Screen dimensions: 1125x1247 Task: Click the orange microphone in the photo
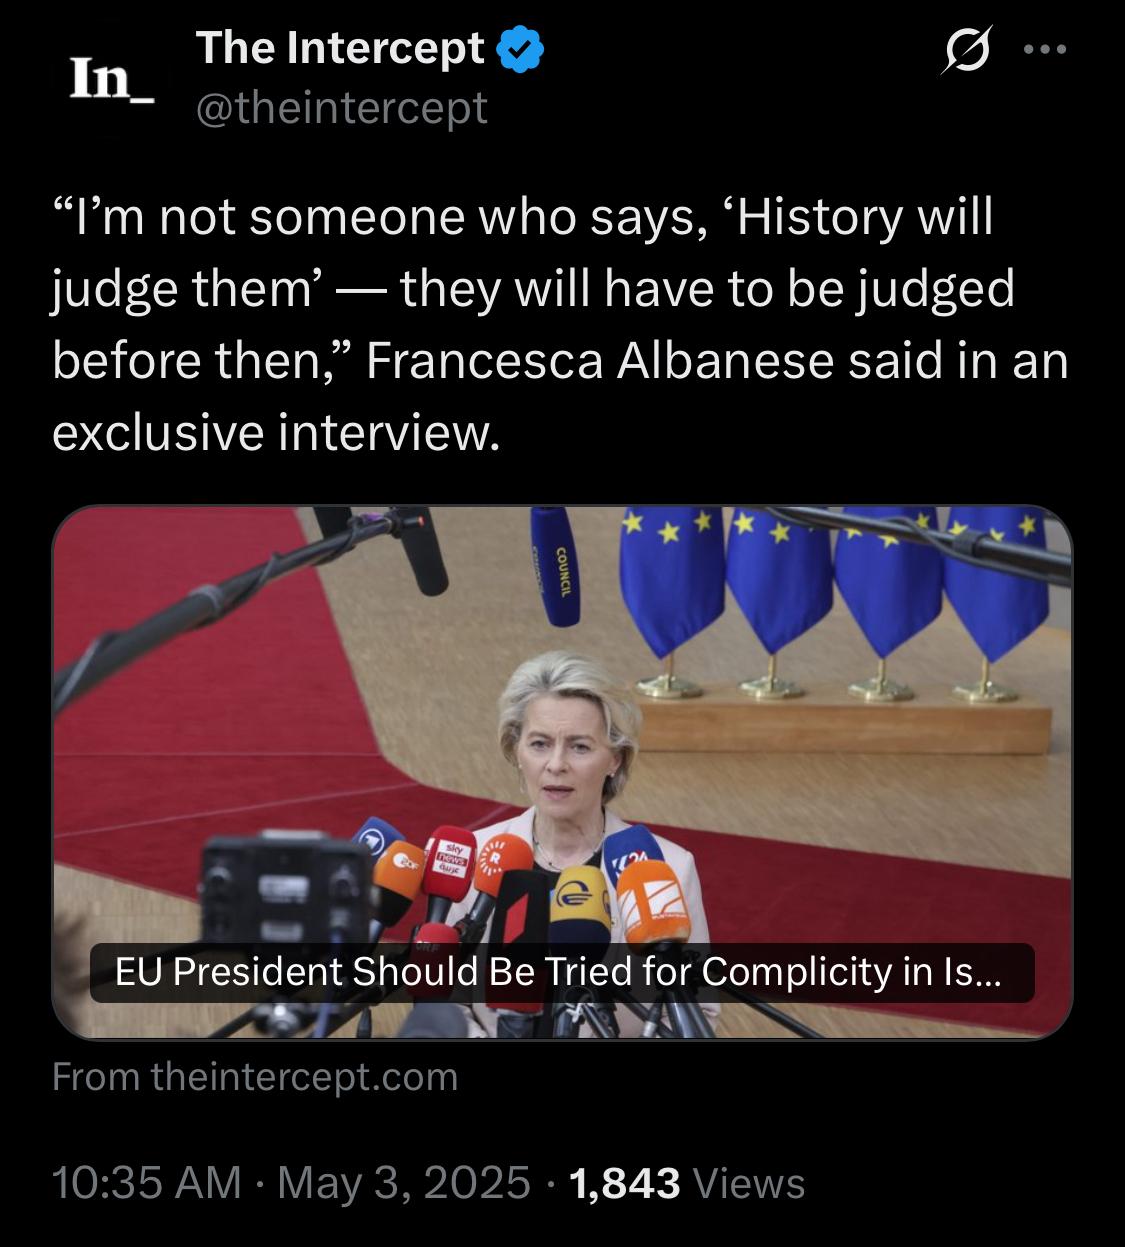point(652,900)
